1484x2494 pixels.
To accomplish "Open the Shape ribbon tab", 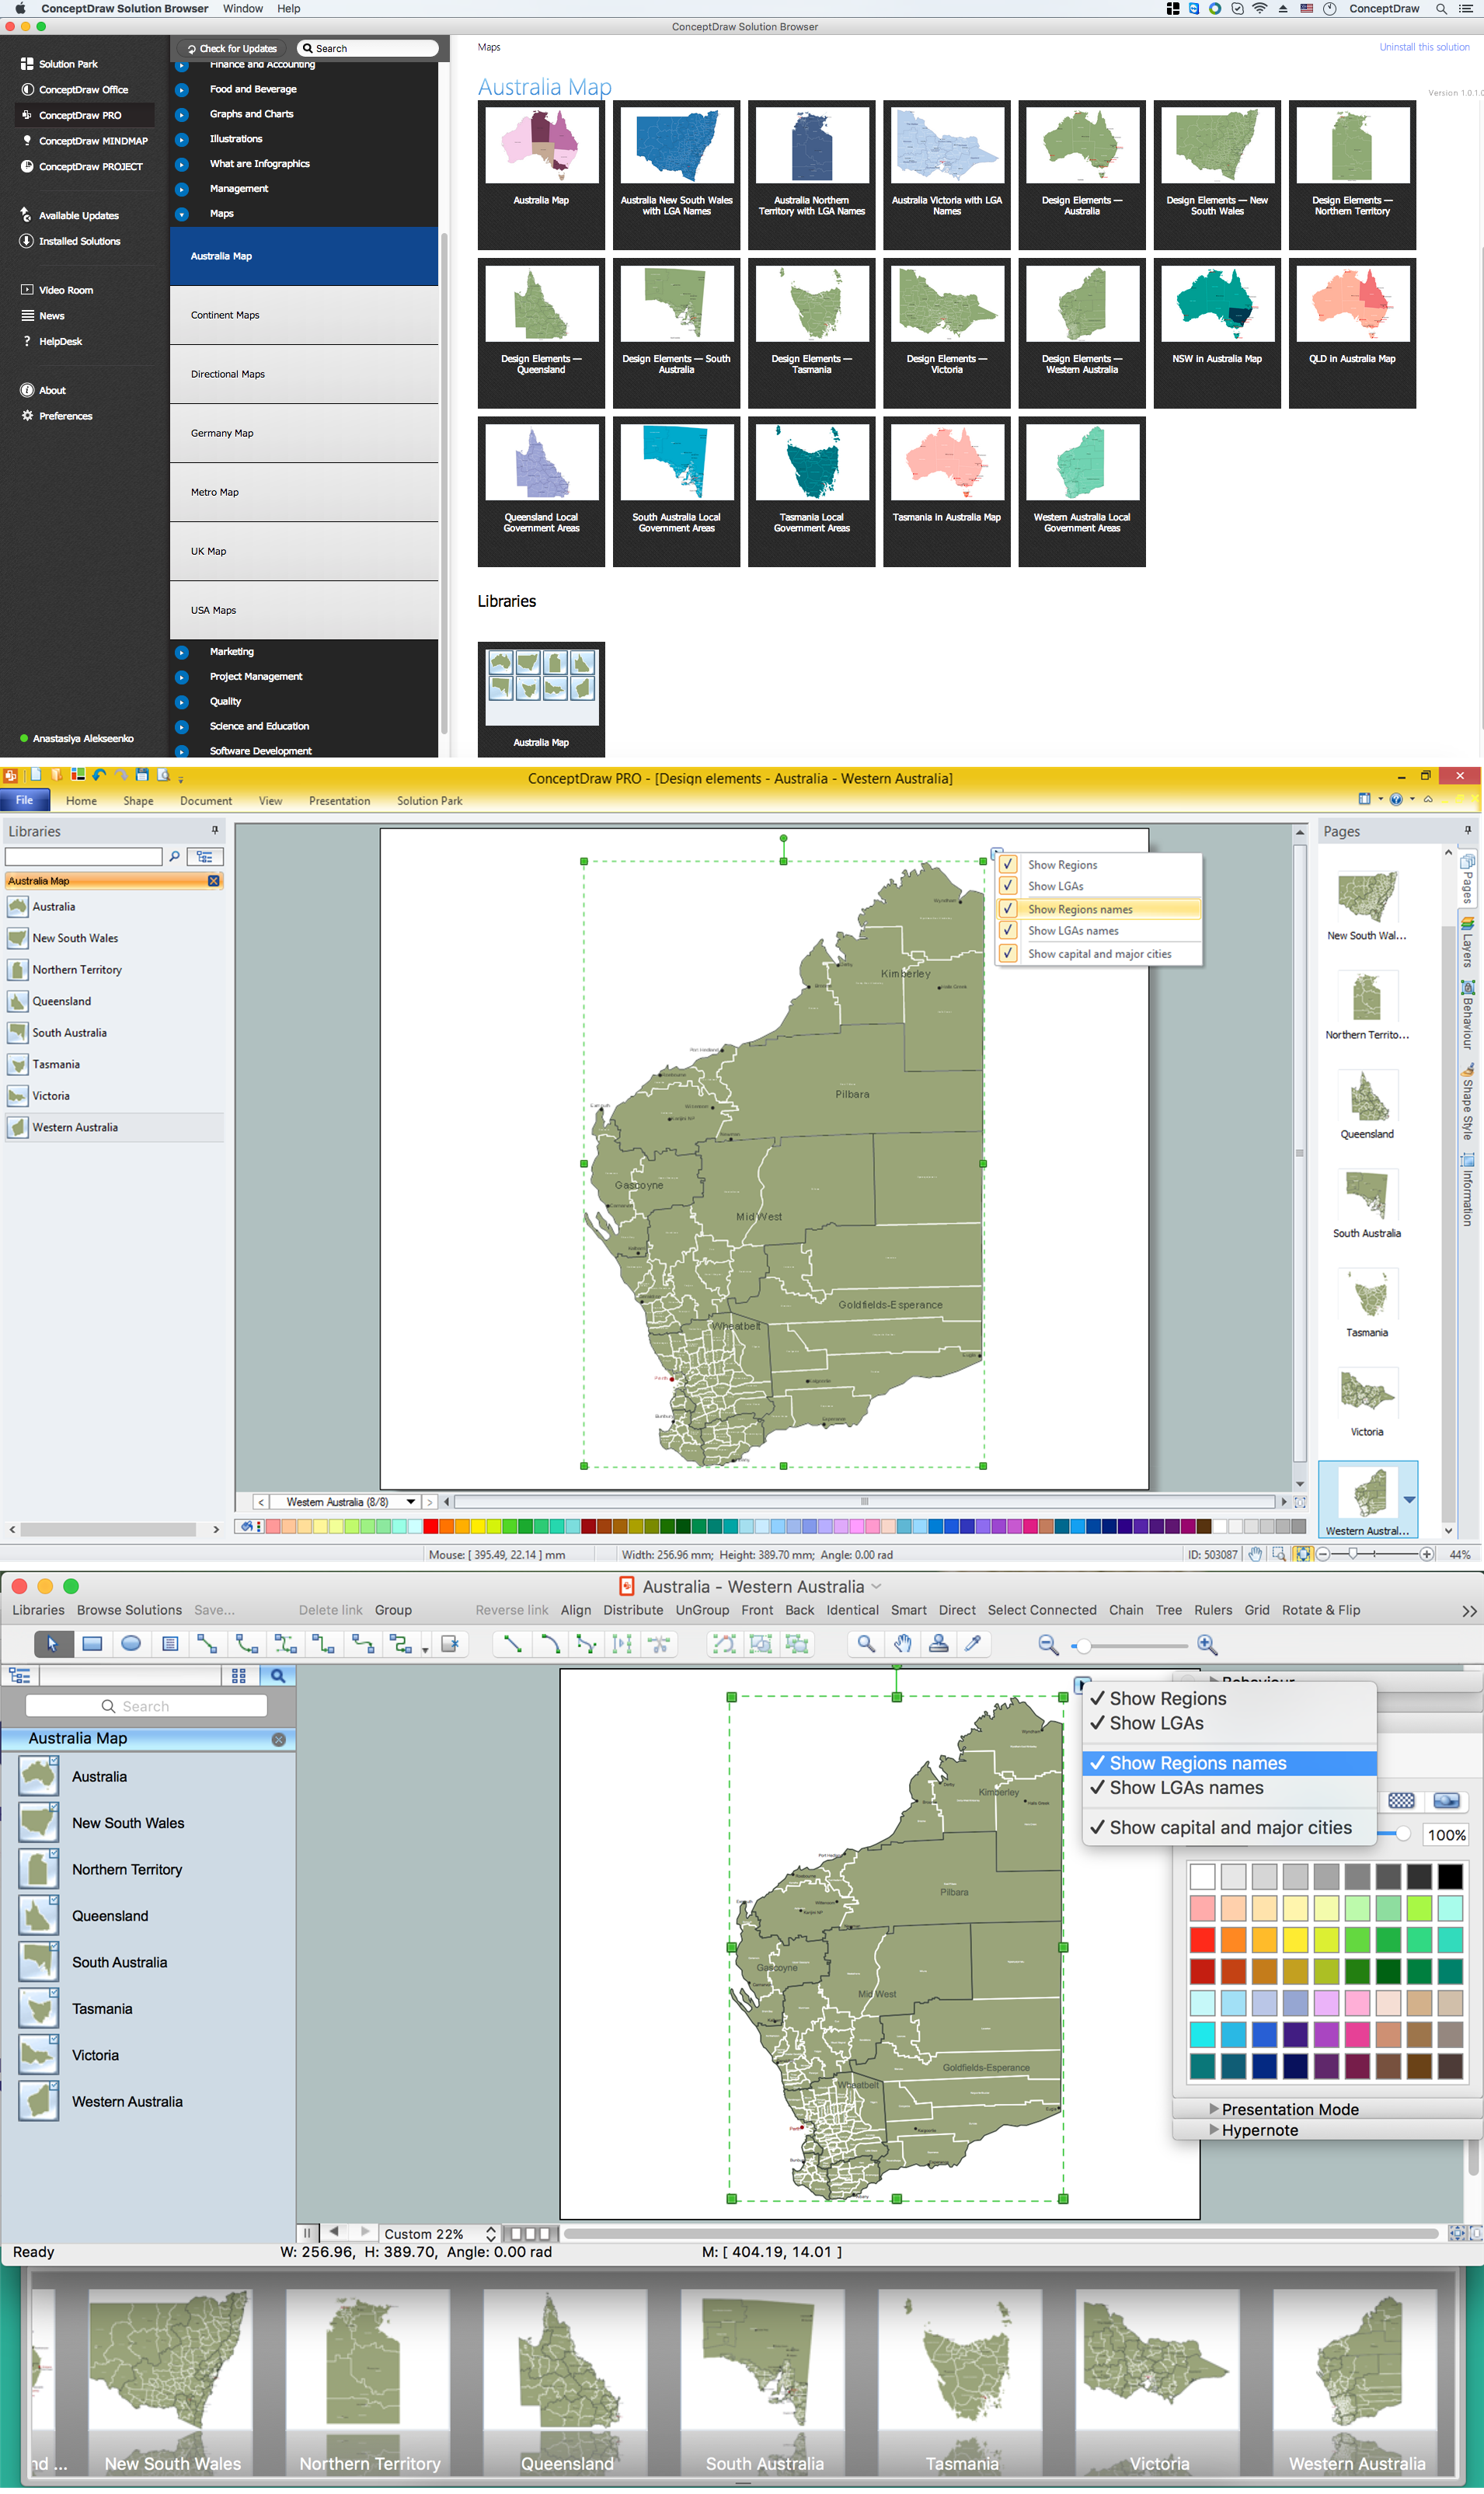I will 138,801.
